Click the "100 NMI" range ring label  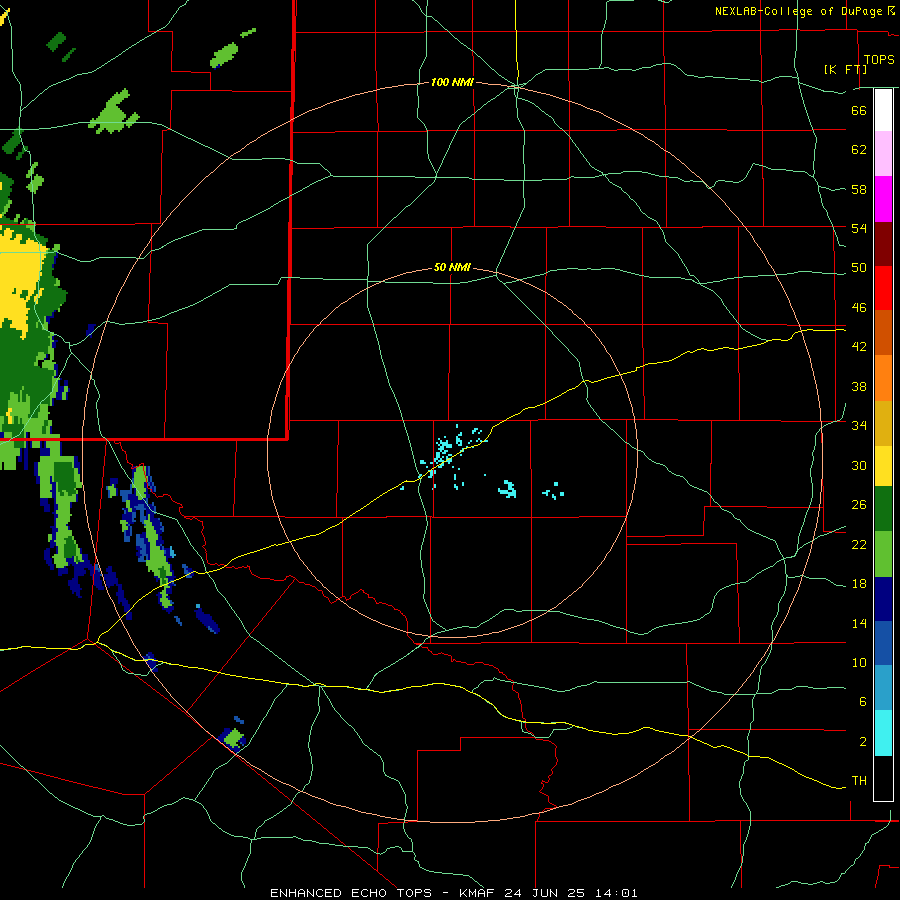[x=452, y=83]
